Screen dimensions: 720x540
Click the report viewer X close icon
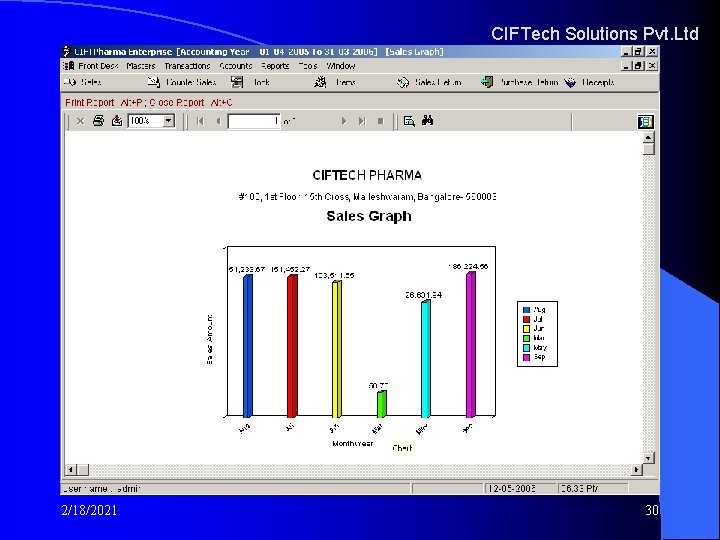coord(80,121)
